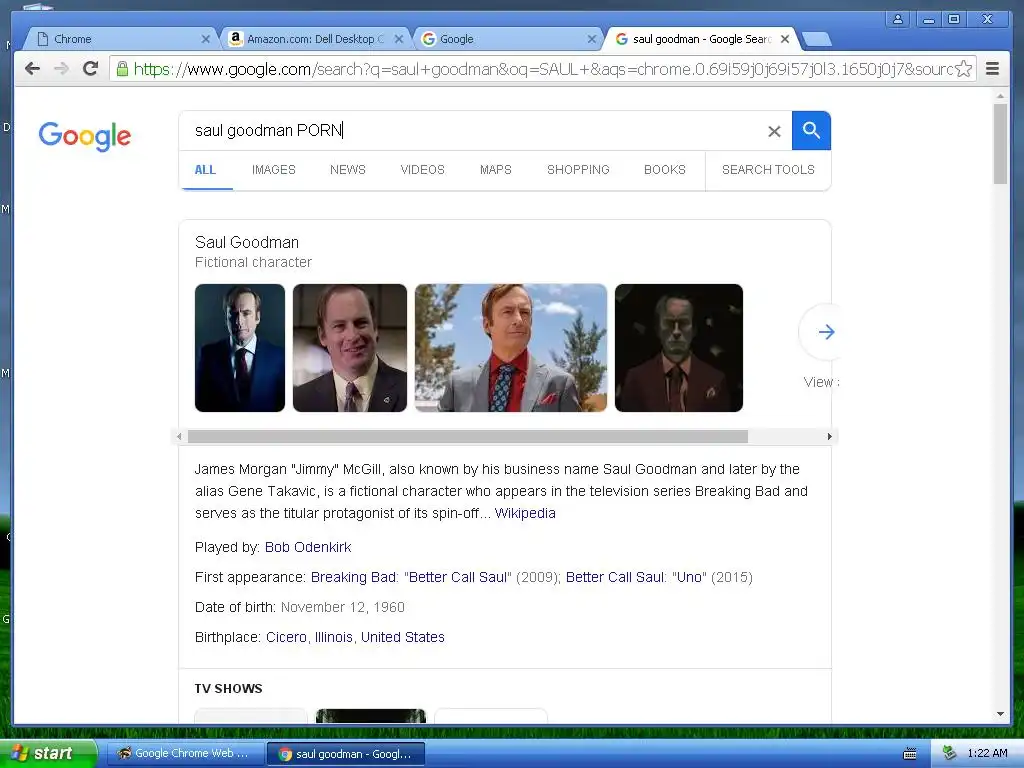Screen dimensions: 1024x768
Task: Open the dark blue suit portrait thumbnail
Action: coord(240,348)
